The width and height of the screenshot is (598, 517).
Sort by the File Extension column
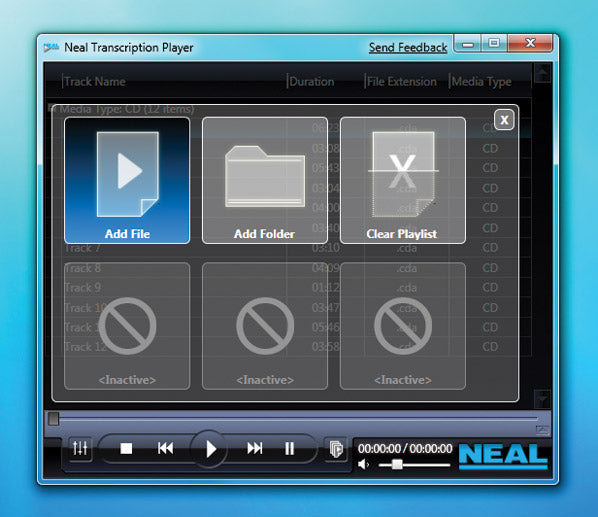pyautogui.click(x=402, y=82)
